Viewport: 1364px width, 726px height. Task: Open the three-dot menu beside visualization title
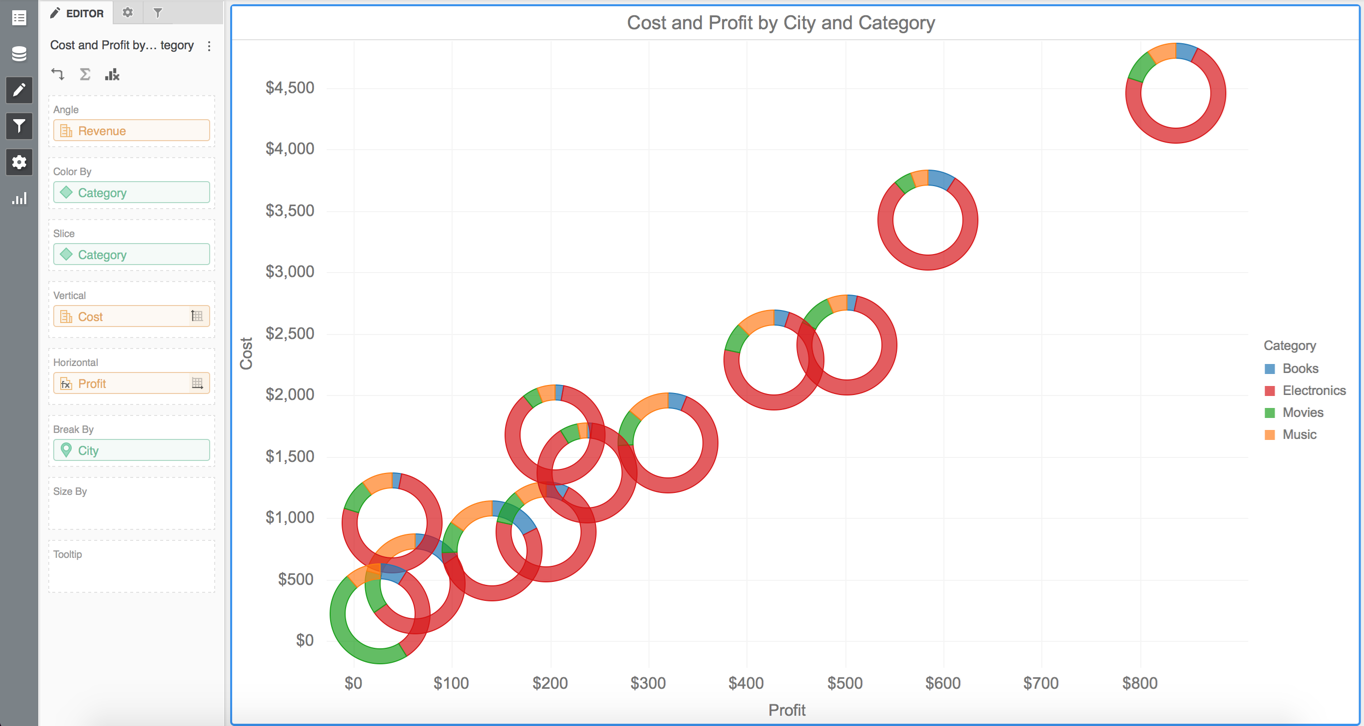click(209, 46)
